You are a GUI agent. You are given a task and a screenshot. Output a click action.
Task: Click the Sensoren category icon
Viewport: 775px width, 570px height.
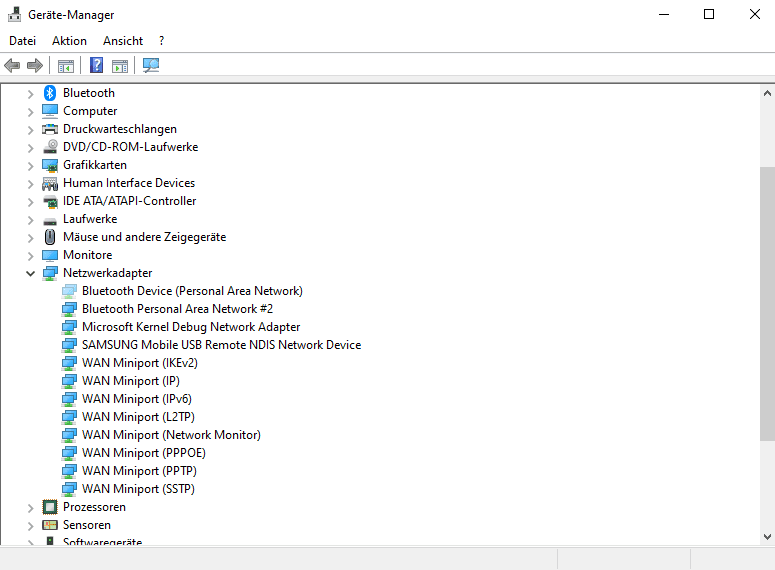[x=50, y=525]
